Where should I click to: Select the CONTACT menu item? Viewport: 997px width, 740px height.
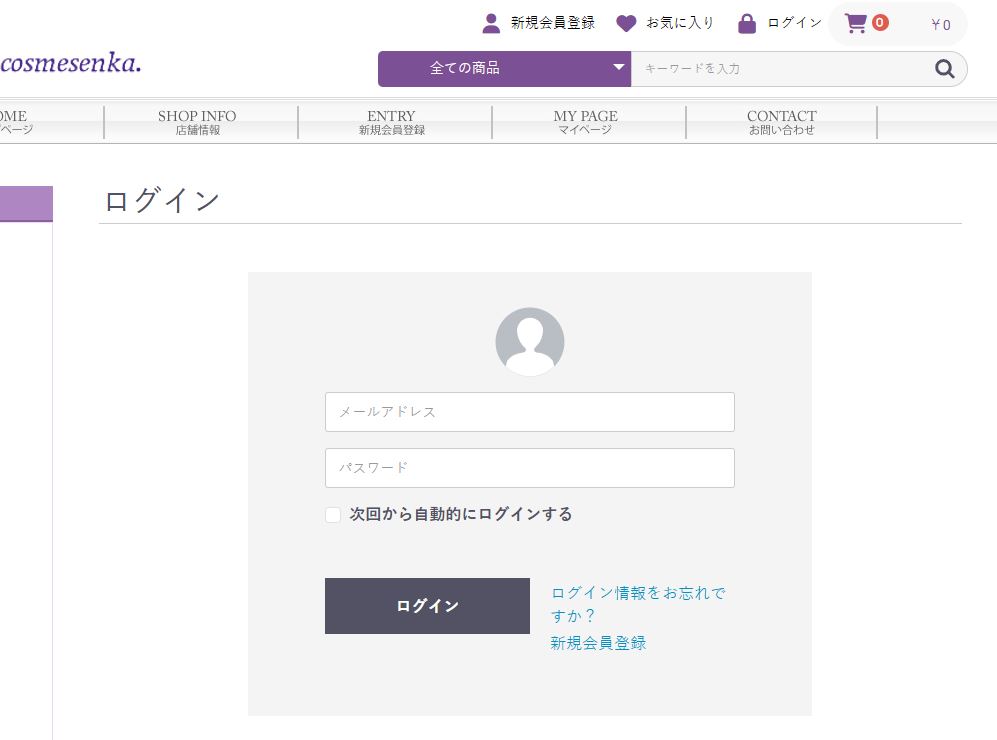tap(781, 122)
